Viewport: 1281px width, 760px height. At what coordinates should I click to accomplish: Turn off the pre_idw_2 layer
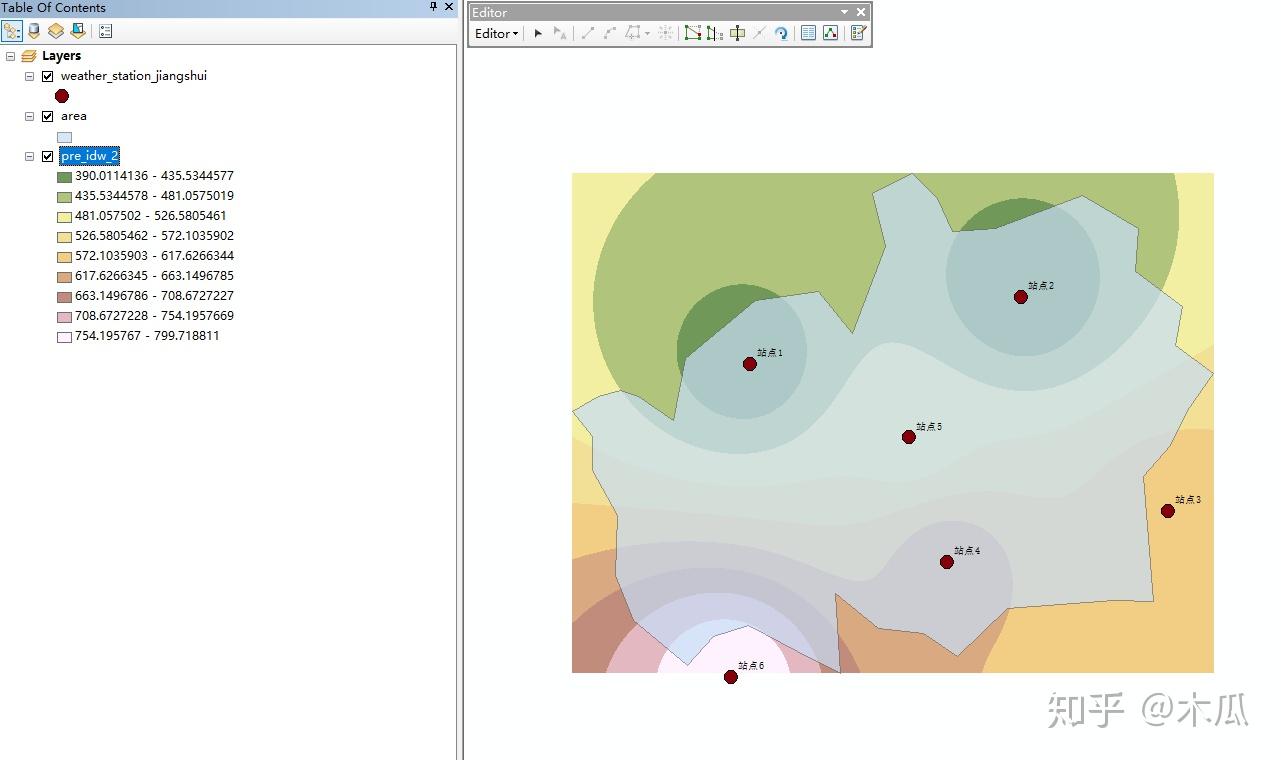47,156
